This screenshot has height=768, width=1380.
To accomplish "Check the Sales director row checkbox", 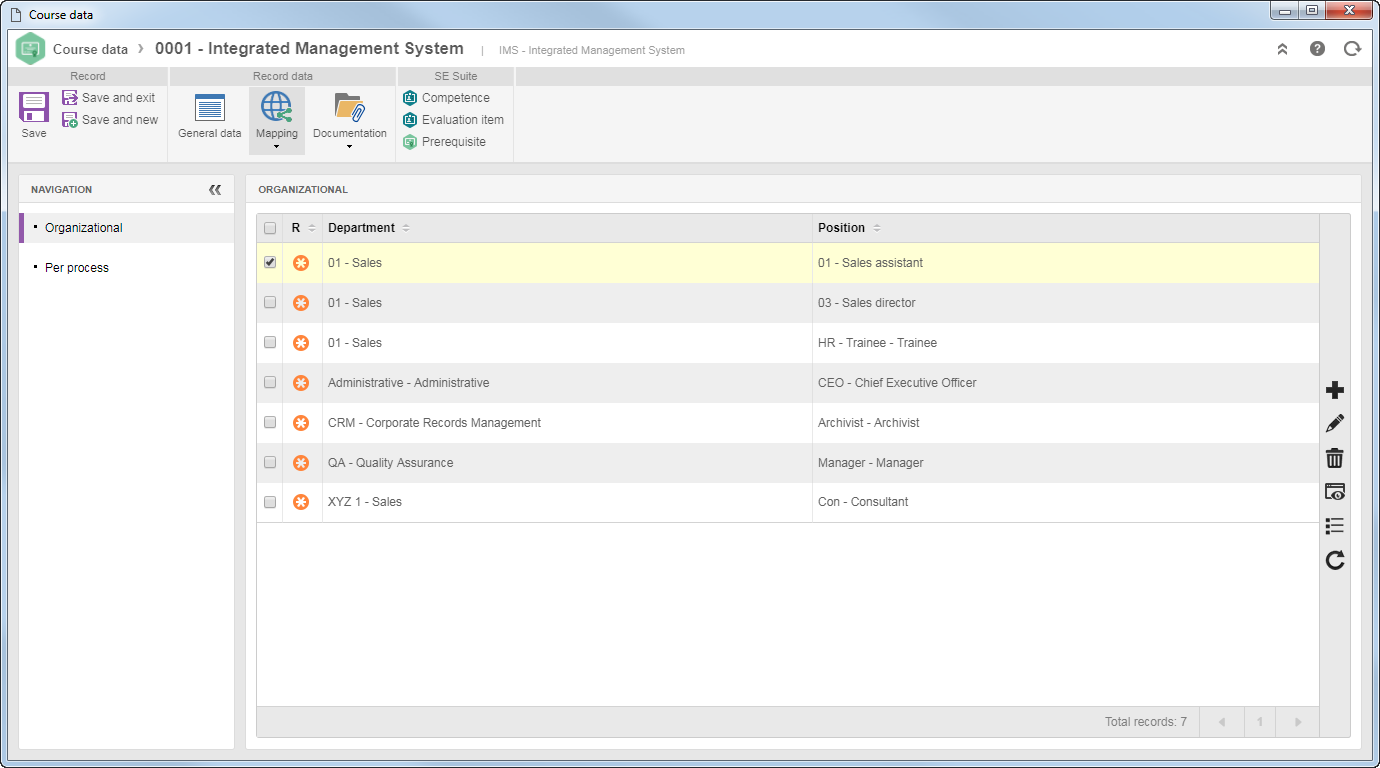I will [x=270, y=302].
